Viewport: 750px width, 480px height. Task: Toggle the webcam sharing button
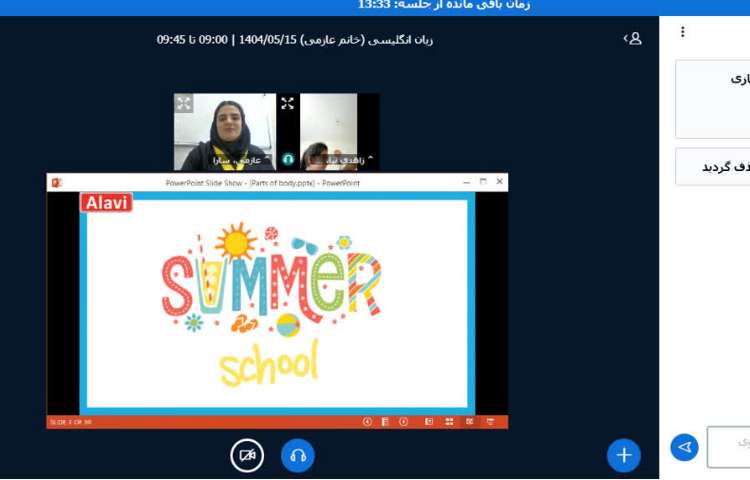tap(247, 456)
